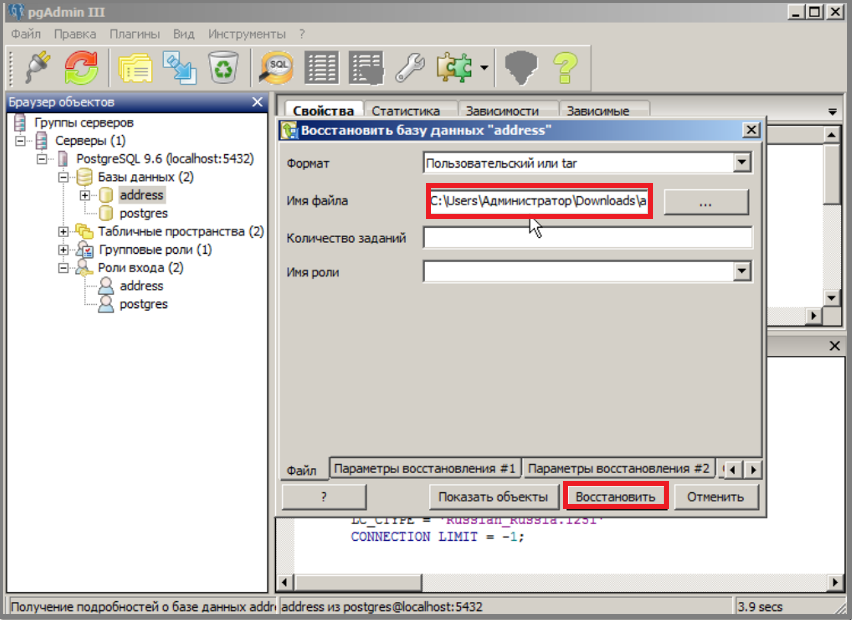Switch to Параметры восстановления #1 tab
852x620 pixels.
(425, 468)
